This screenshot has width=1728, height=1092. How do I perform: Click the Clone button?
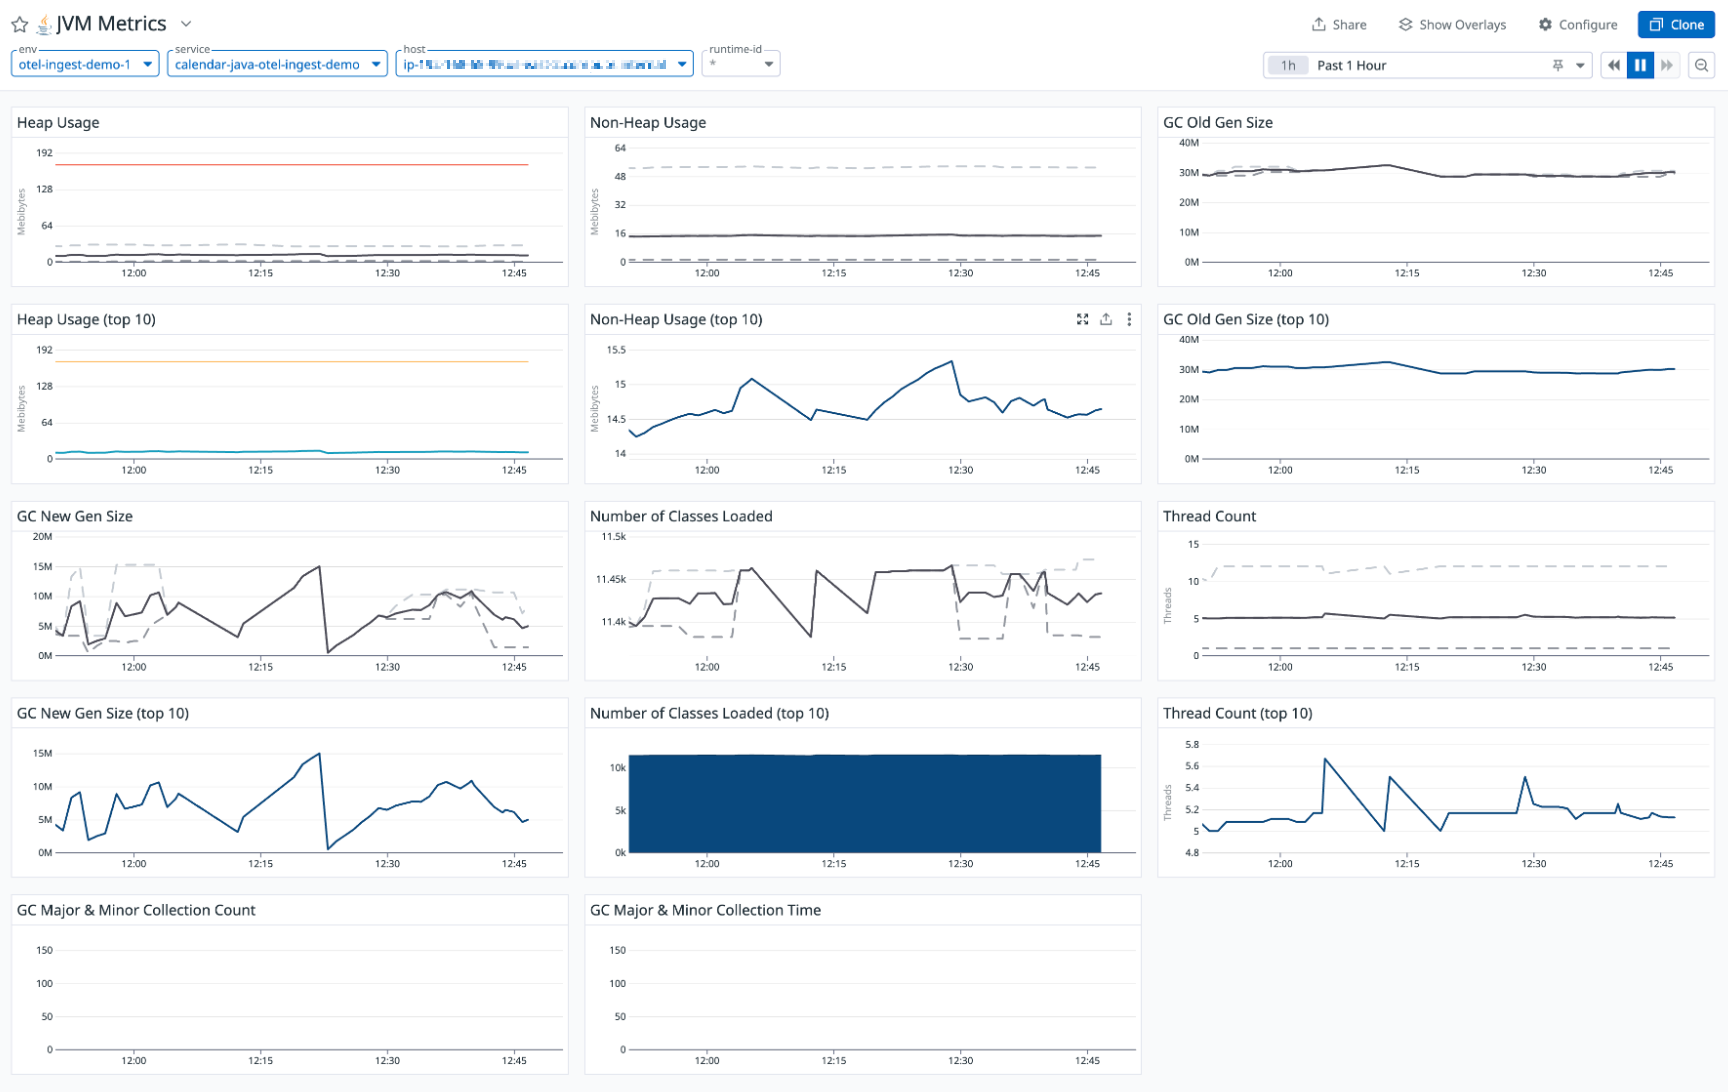click(1676, 25)
